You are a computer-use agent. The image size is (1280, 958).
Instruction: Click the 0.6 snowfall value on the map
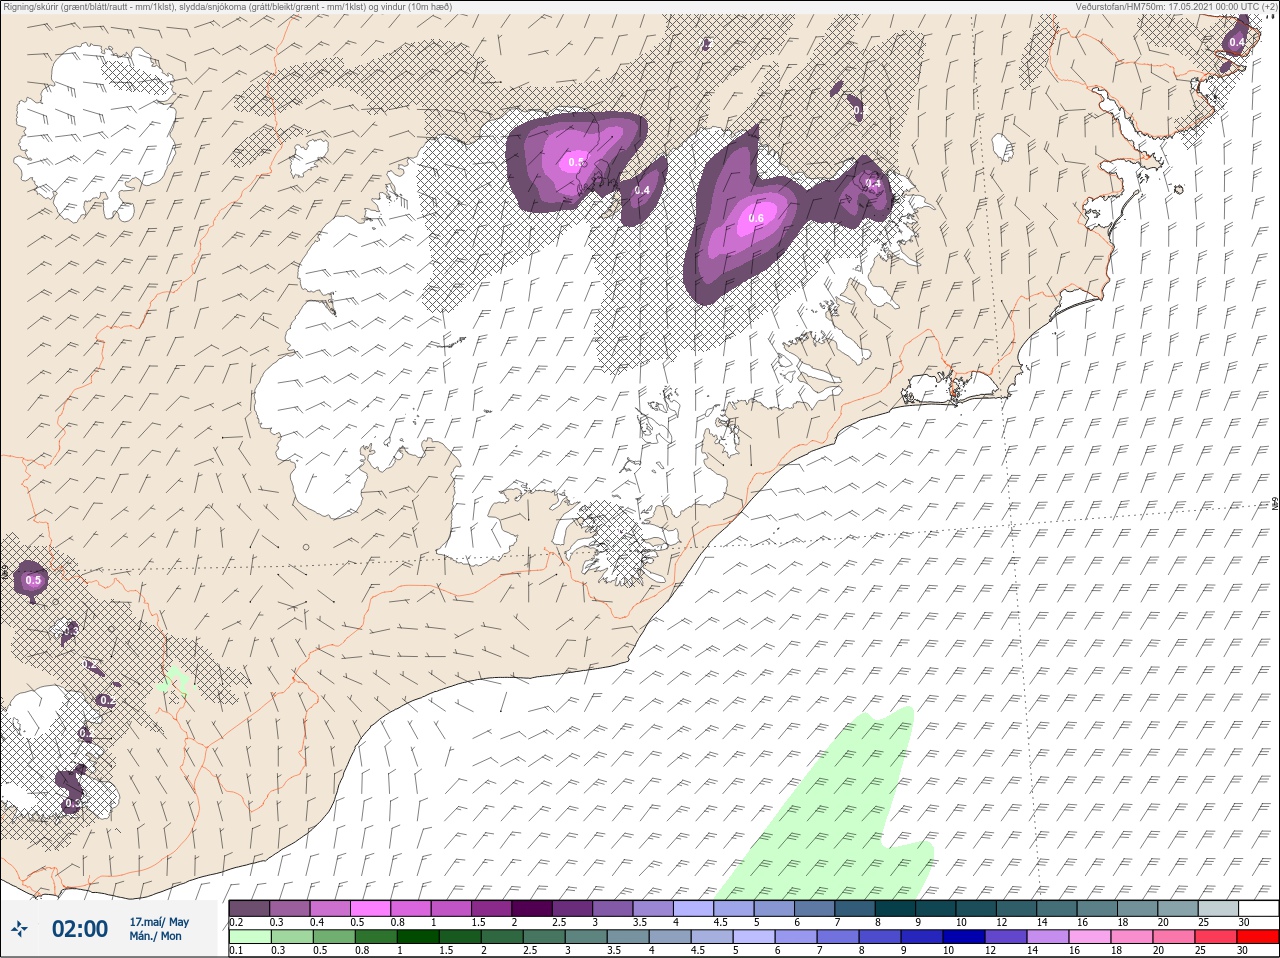coord(756,218)
